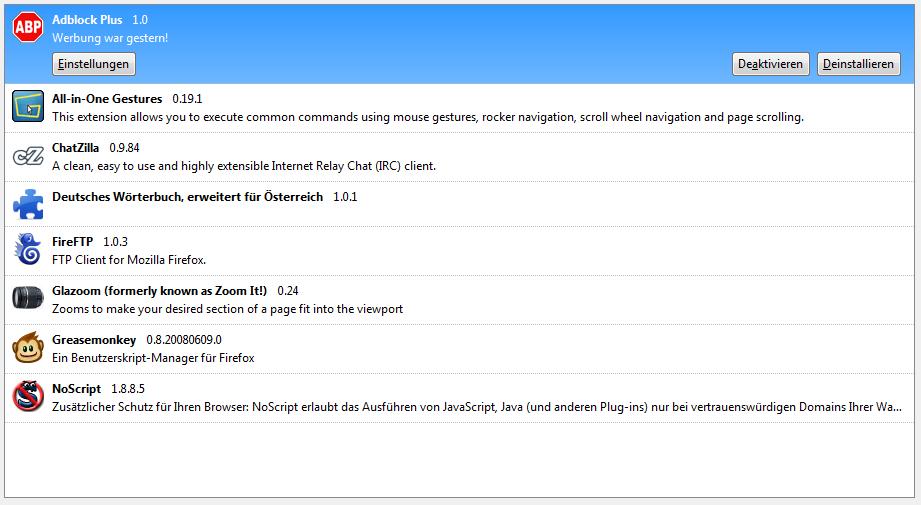Click the NoScript description text
This screenshot has height=505, width=921.
click(x=476, y=407)
